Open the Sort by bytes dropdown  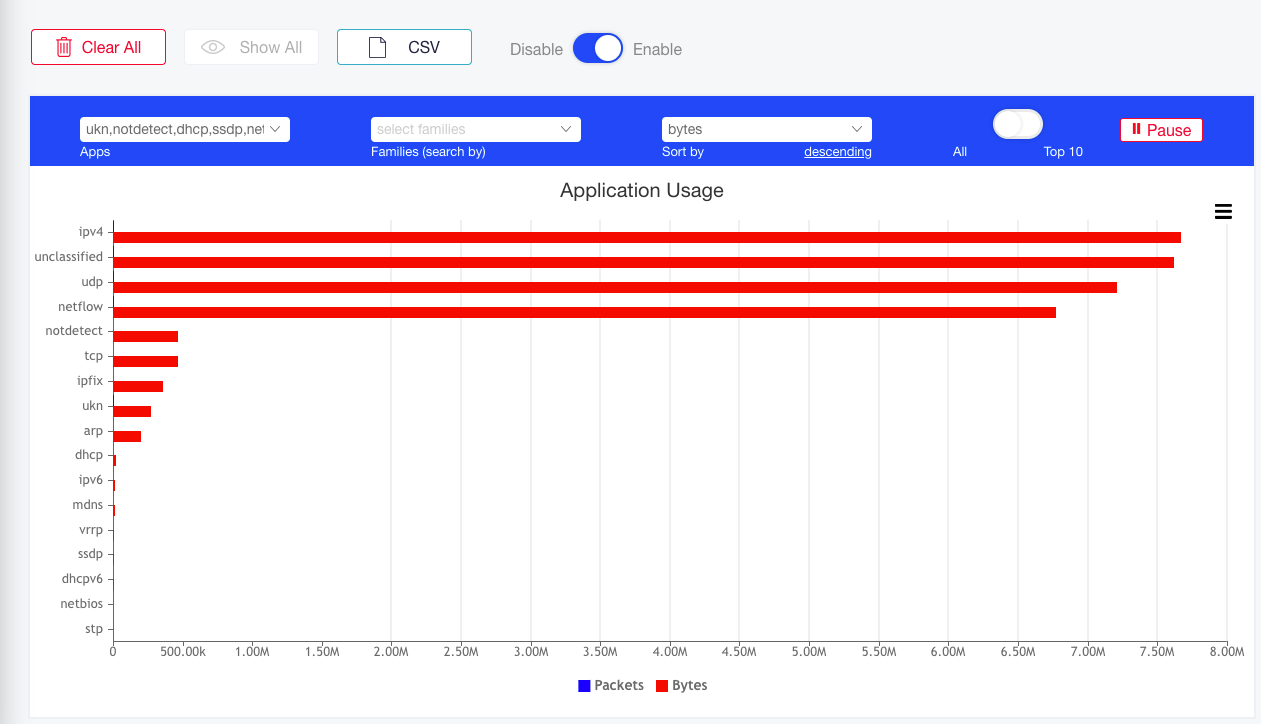click(x=767, y=129)
